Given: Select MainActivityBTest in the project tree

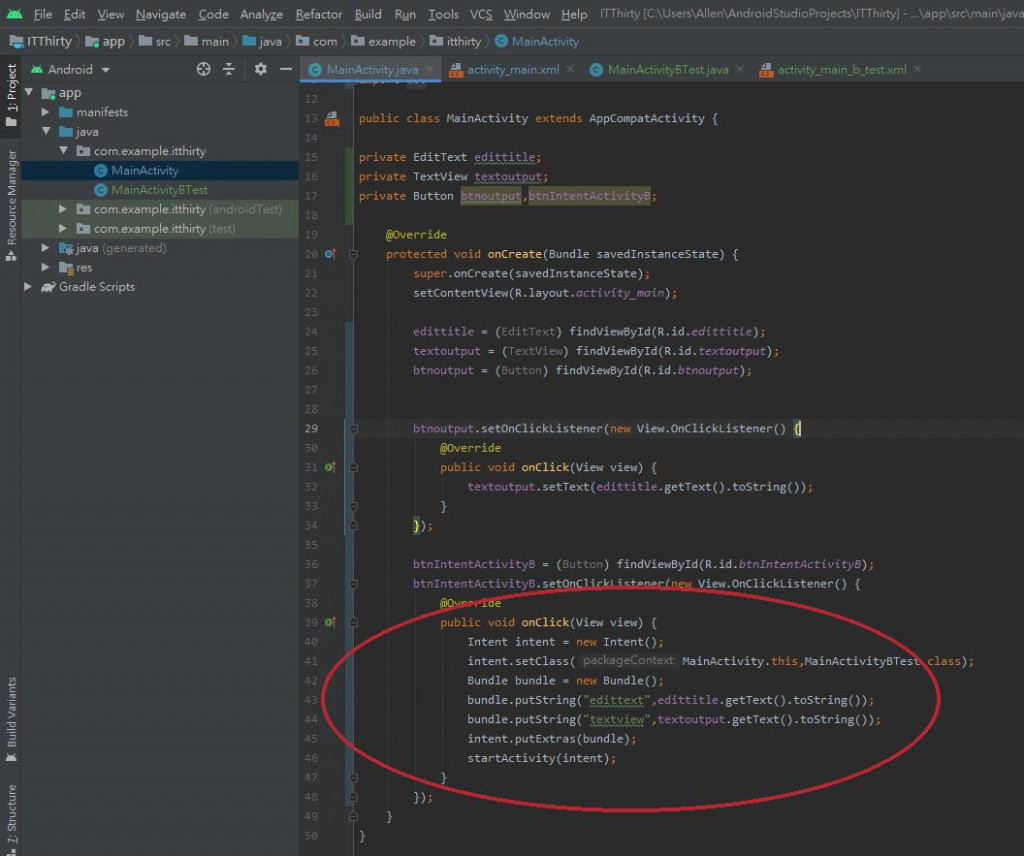Looking at the screenshot, I should pyautogui.click(x=159, y=189).
